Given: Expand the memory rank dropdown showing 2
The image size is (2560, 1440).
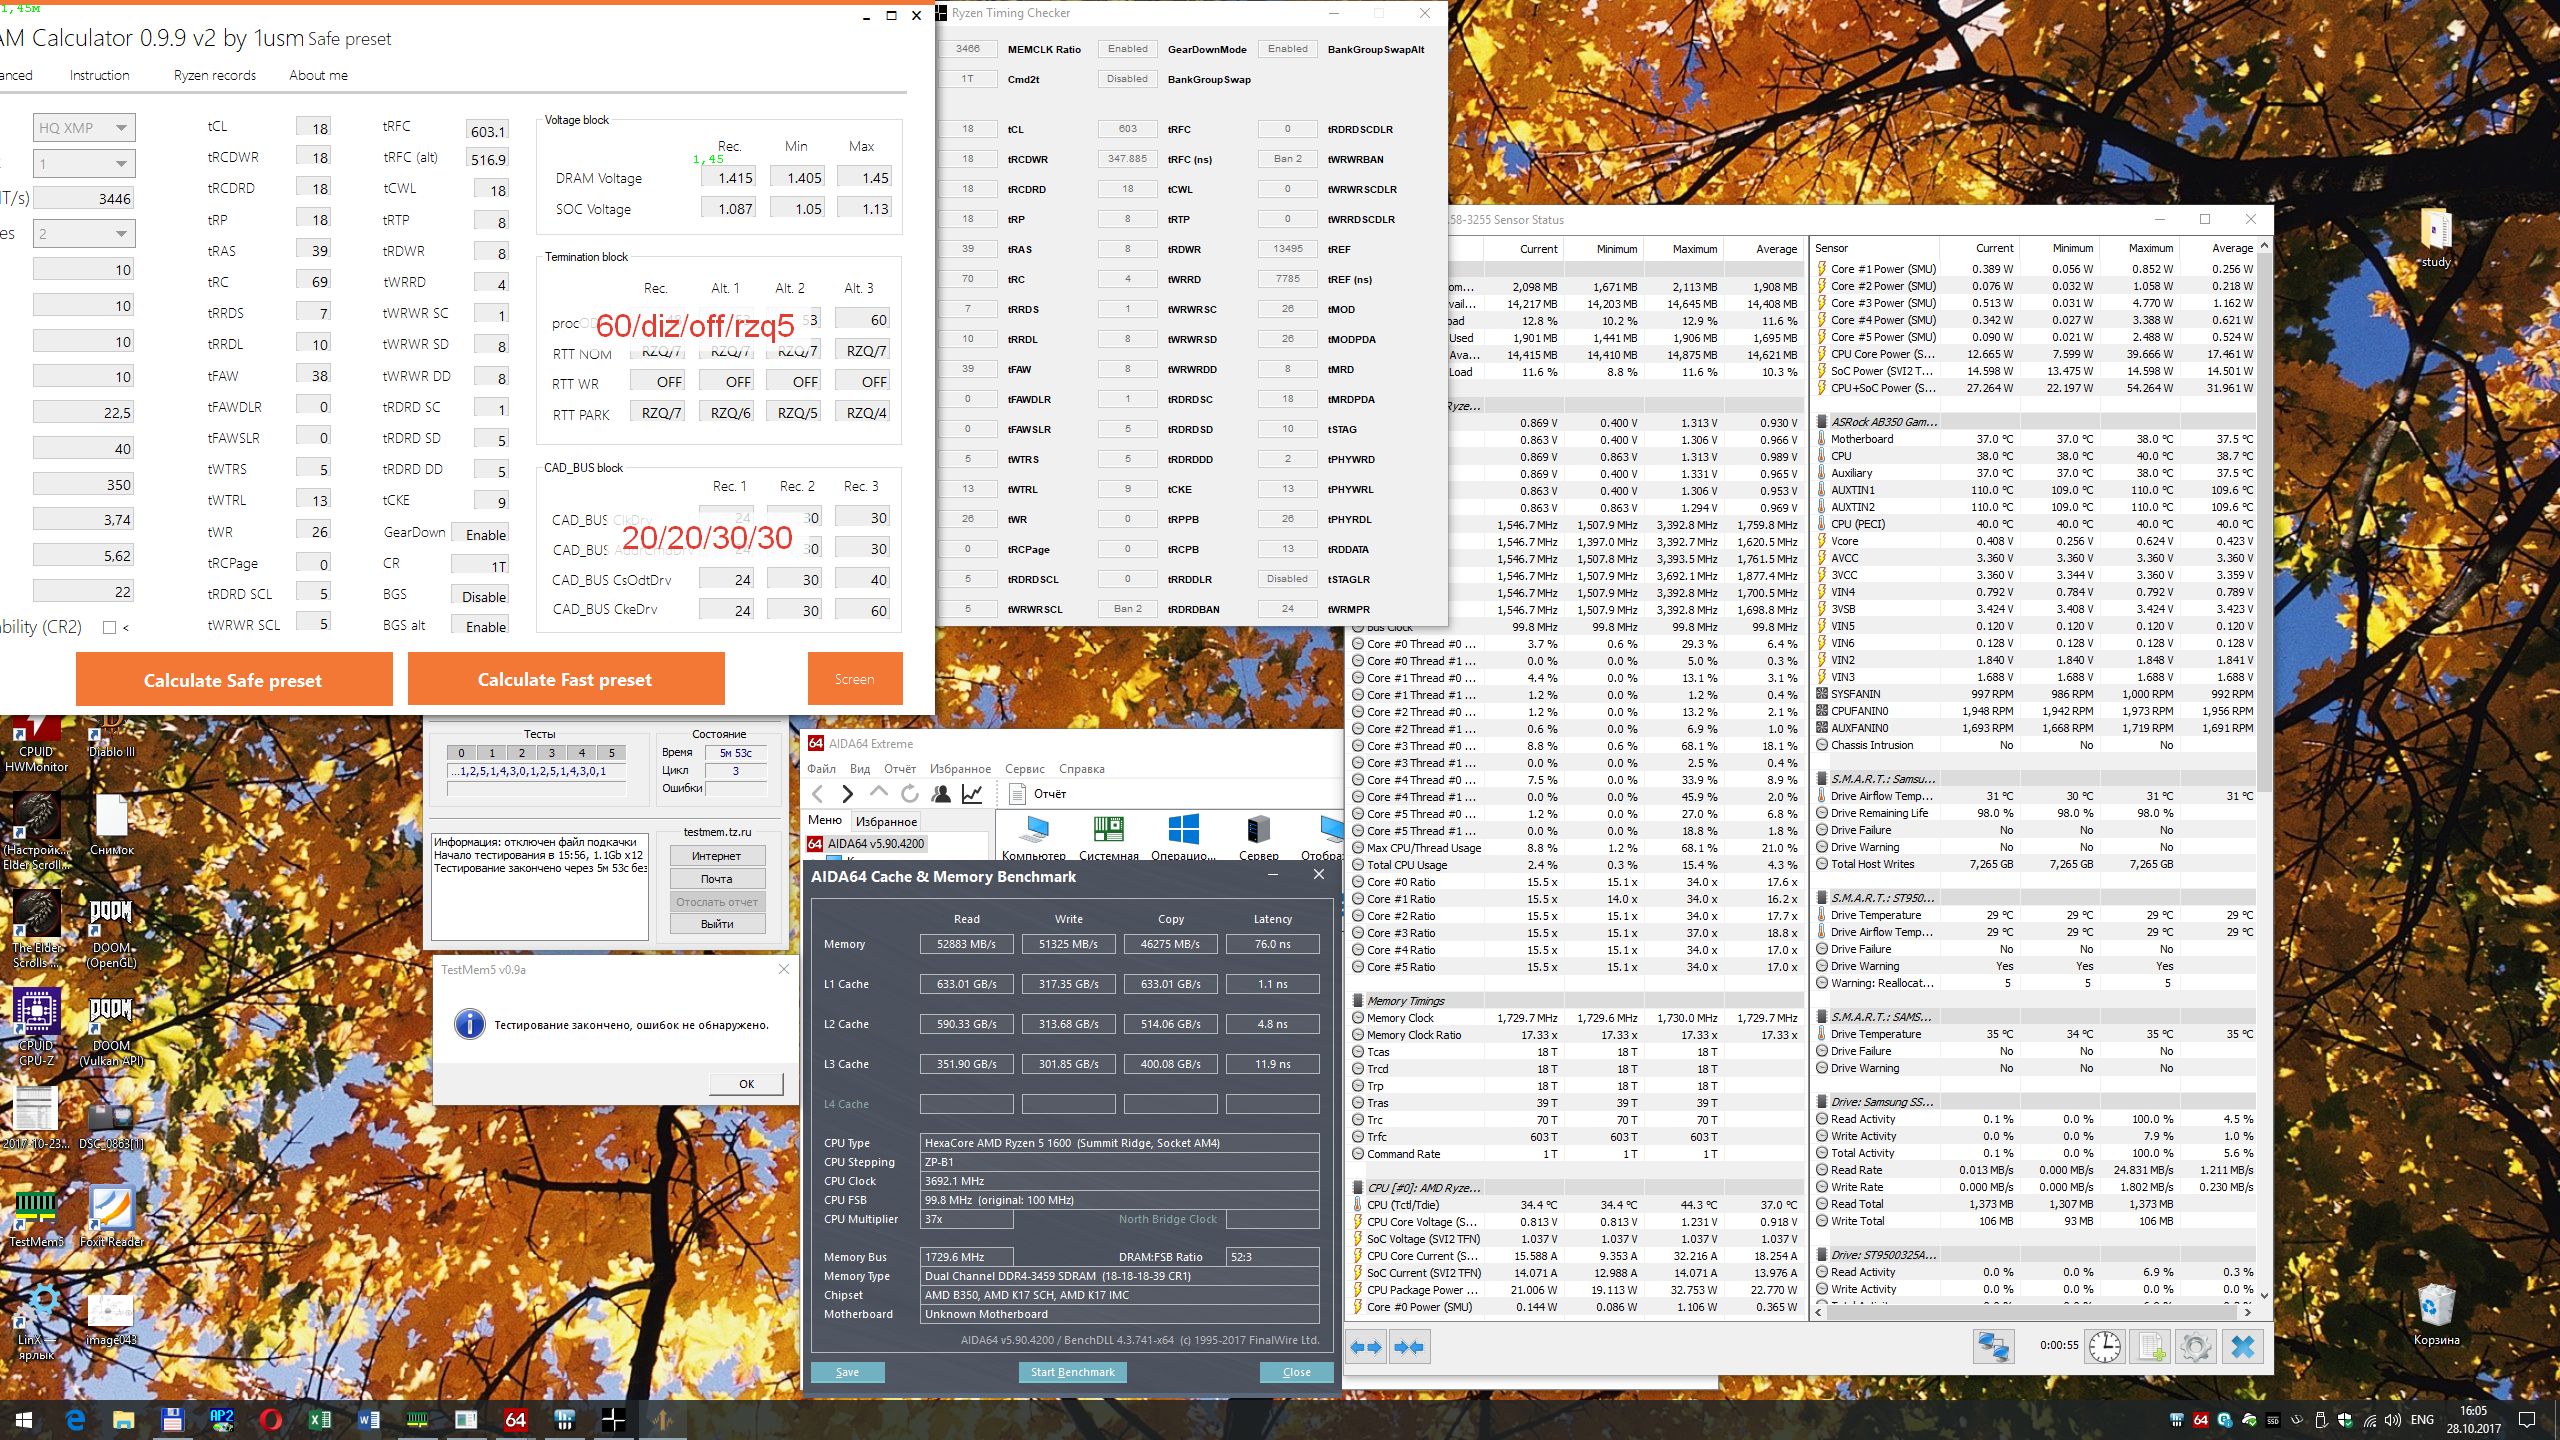Looking at the screenshot, I should click(x=84, y=234).
